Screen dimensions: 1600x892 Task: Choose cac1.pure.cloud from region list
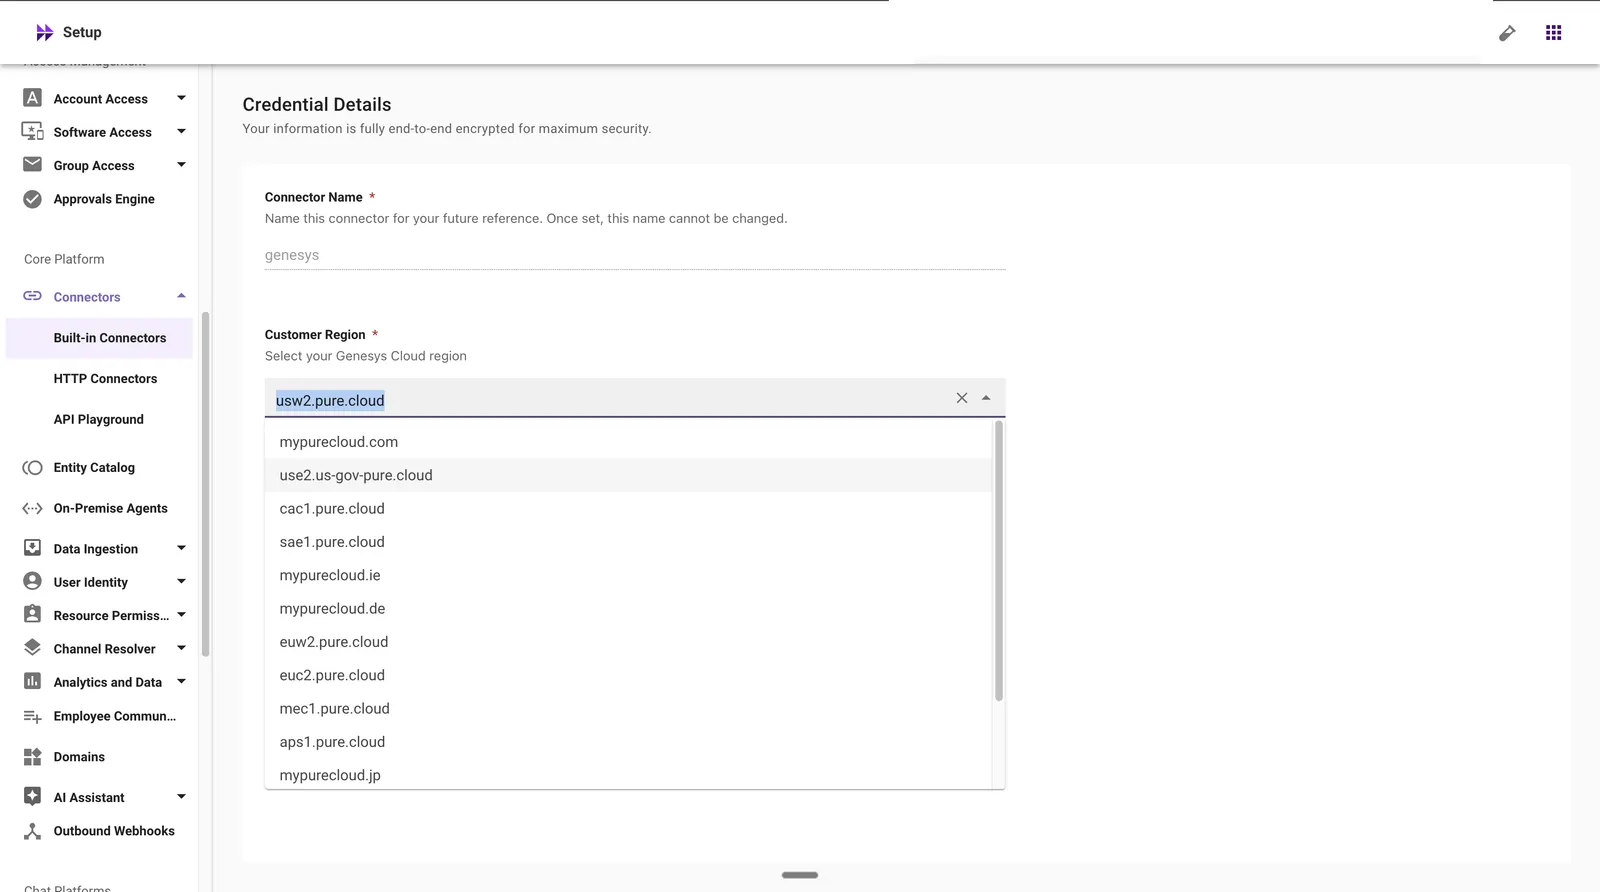point(628,508)
